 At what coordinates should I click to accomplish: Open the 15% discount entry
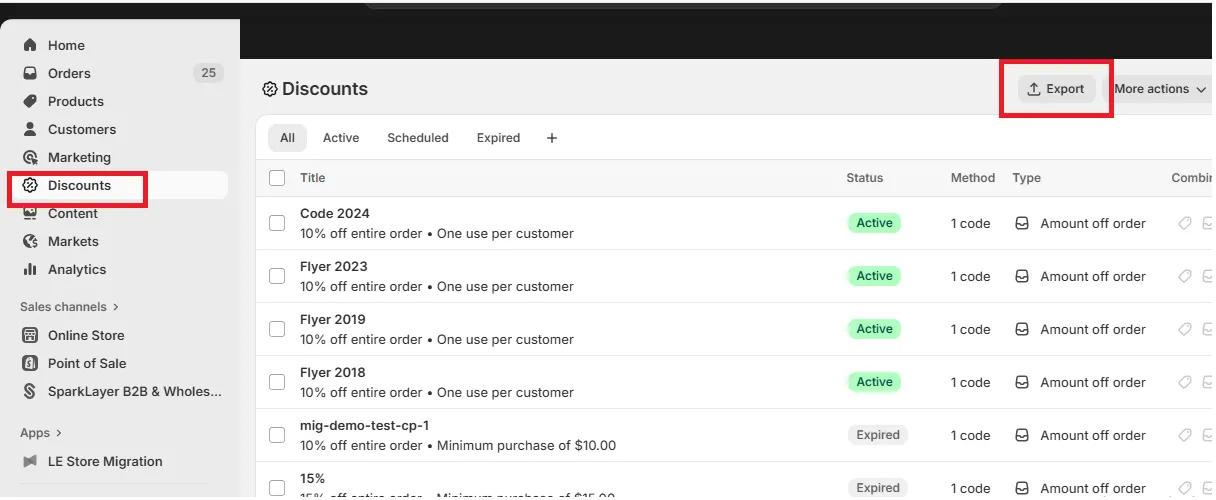pyautogui.click(x=312, y=478)
